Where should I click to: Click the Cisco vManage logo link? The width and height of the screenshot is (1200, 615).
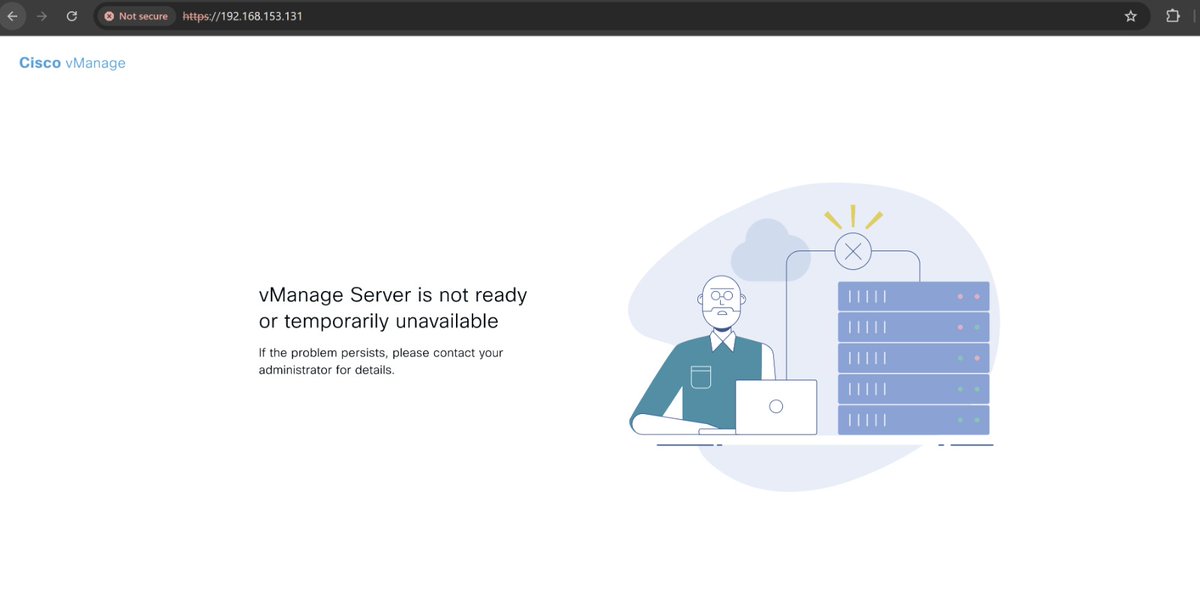72,63
